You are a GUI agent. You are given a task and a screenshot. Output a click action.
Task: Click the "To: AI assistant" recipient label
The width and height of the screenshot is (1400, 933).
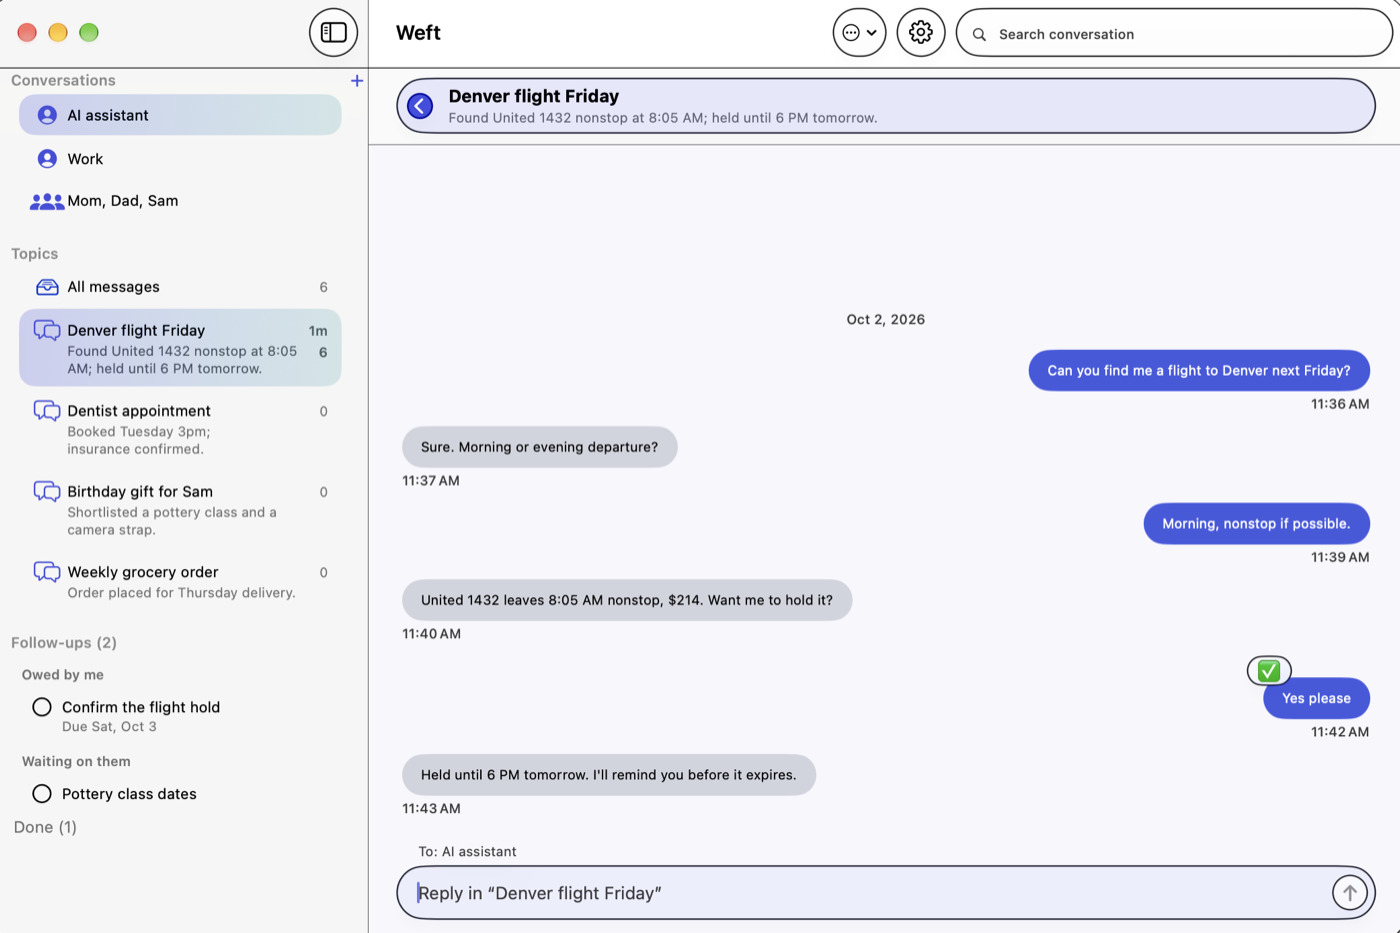pyautogui.click(x=467, y=852)
